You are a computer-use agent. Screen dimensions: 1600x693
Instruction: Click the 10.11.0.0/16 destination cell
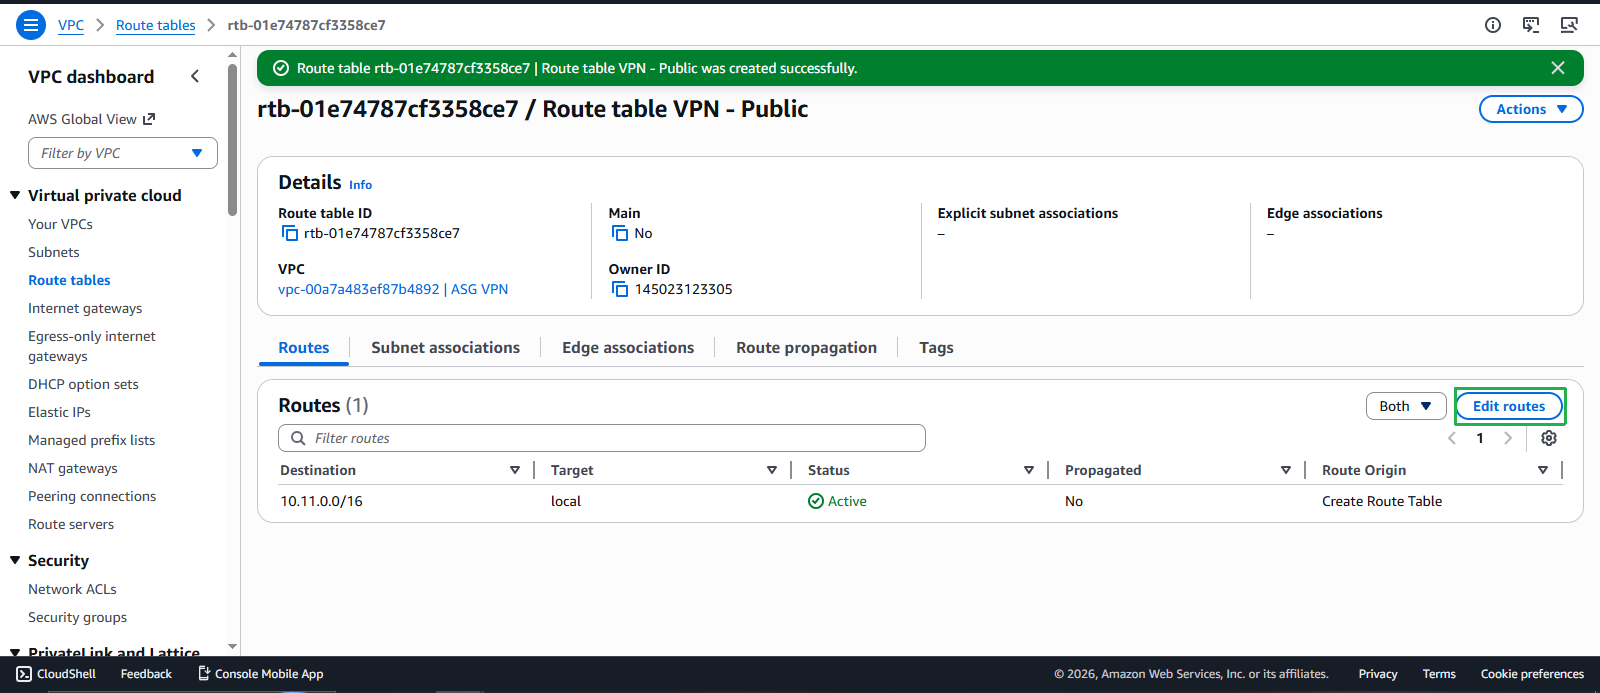click(x=321, y=501)
